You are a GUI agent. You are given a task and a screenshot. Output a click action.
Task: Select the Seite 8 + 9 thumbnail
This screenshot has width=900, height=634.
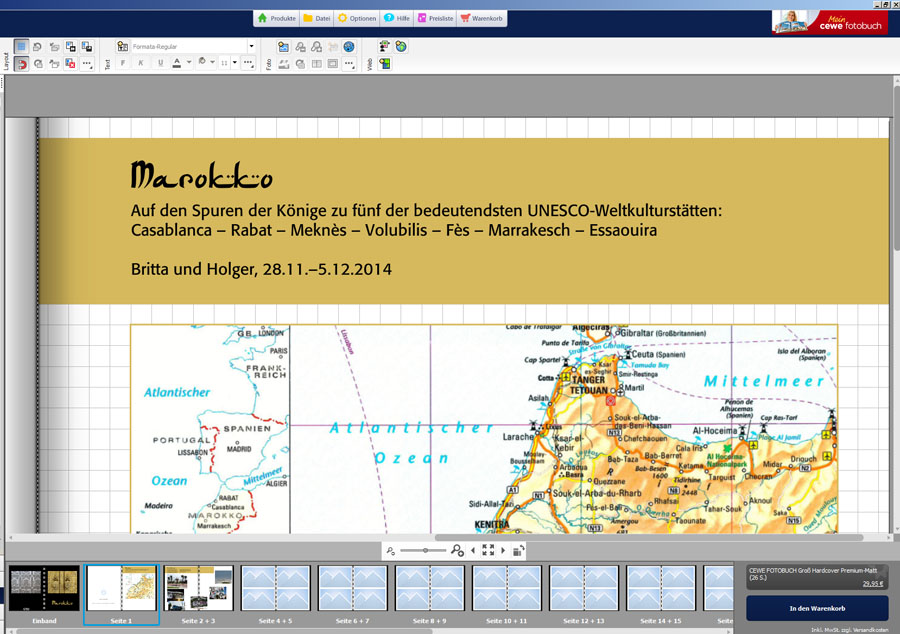[x=429, y=588]
